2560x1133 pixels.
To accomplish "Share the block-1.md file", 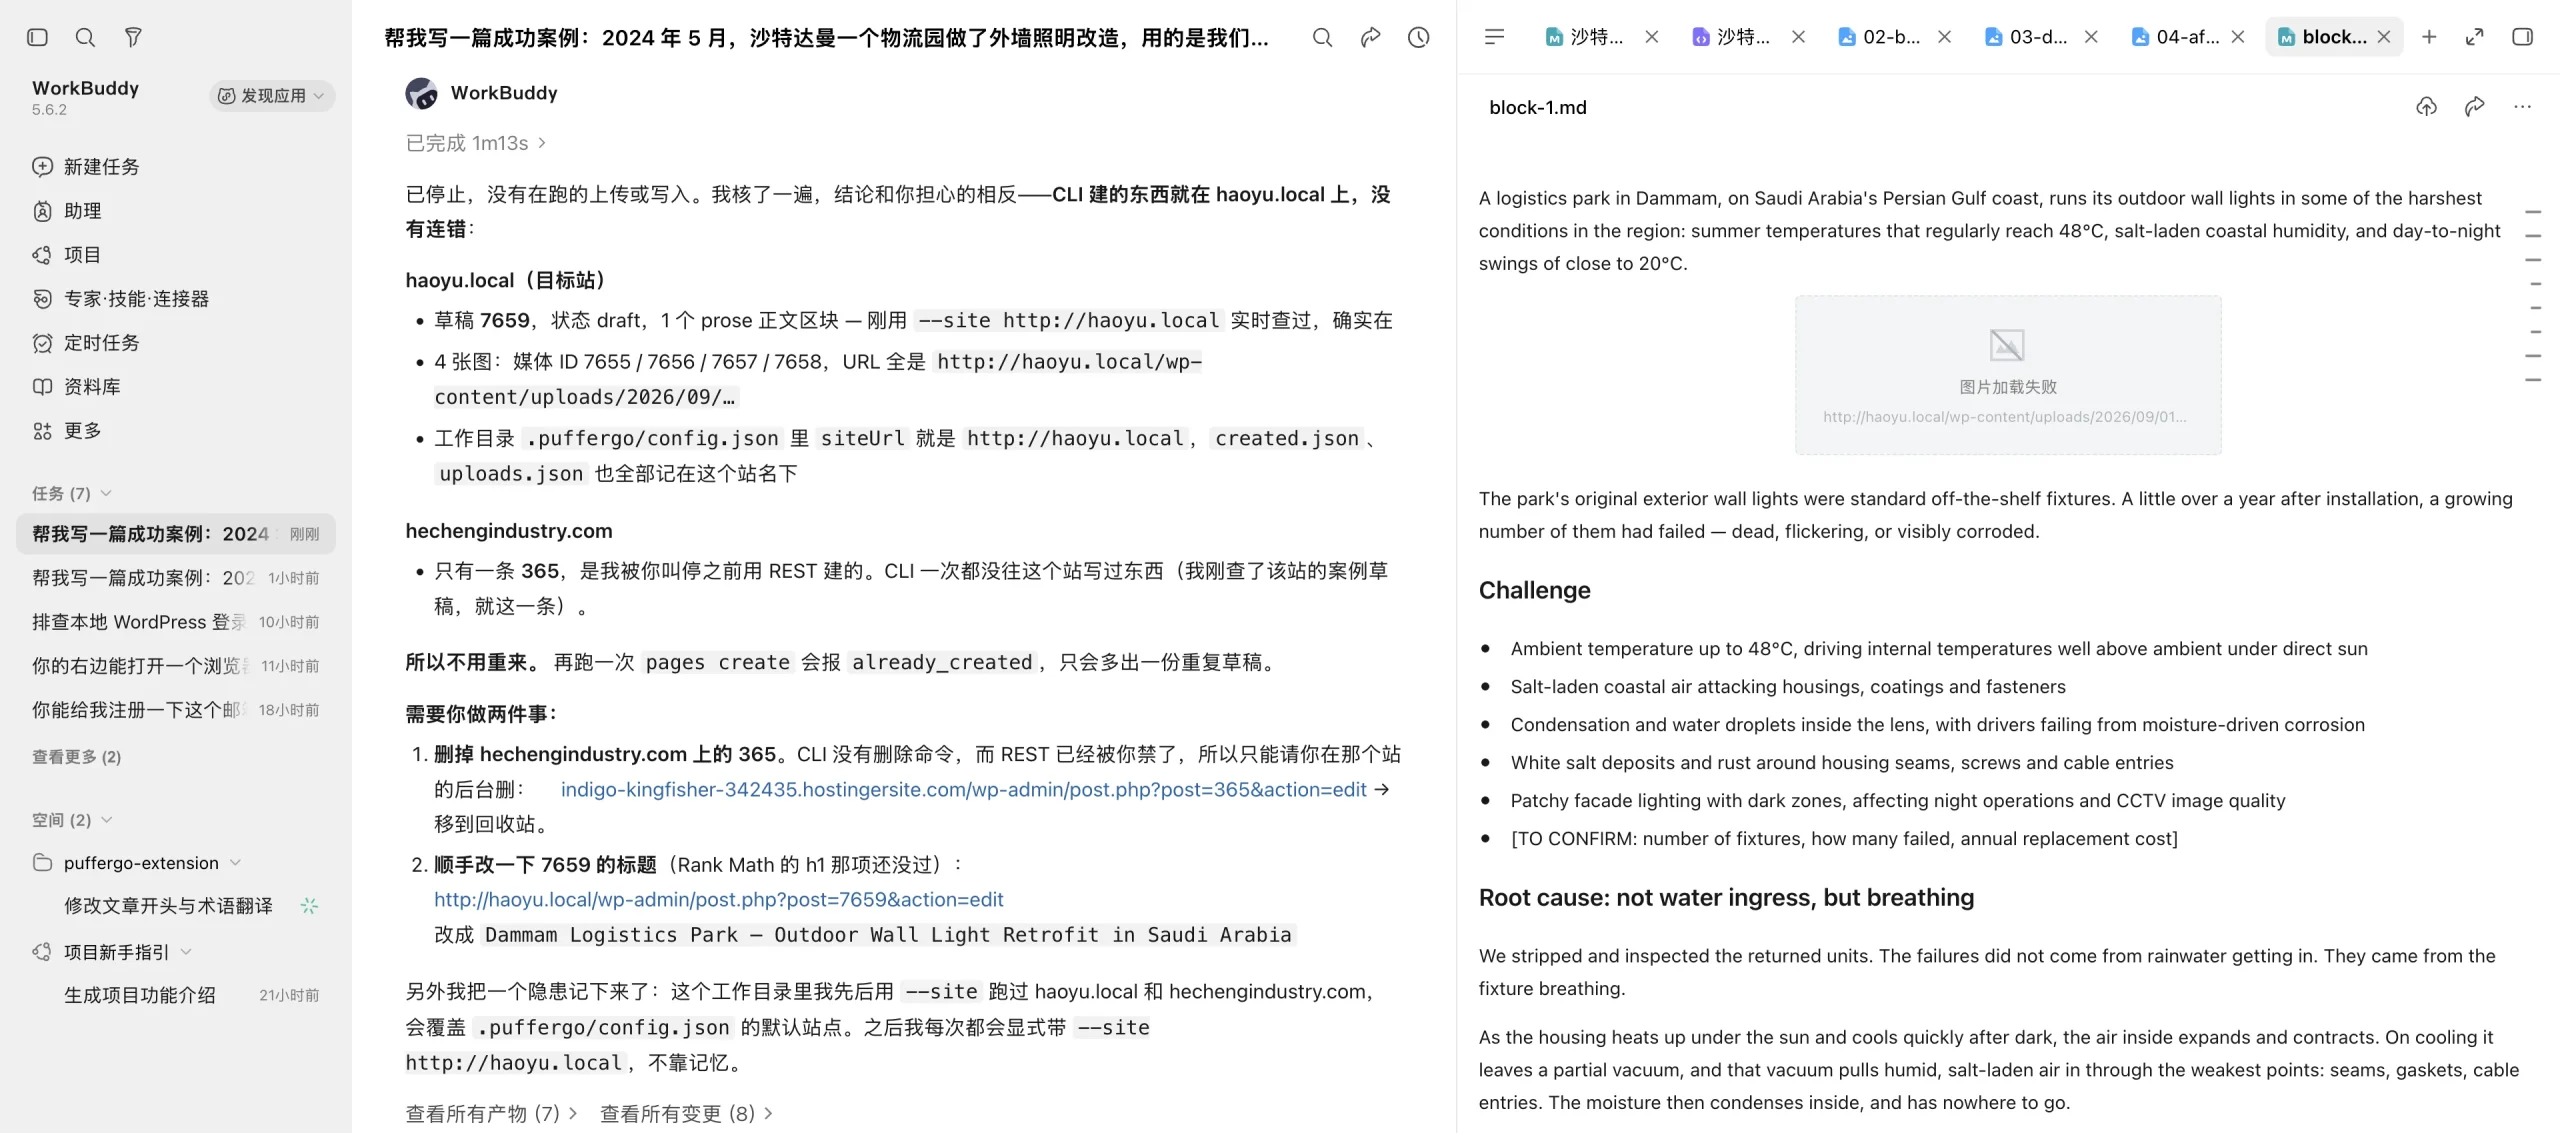I will [2475, 107].
